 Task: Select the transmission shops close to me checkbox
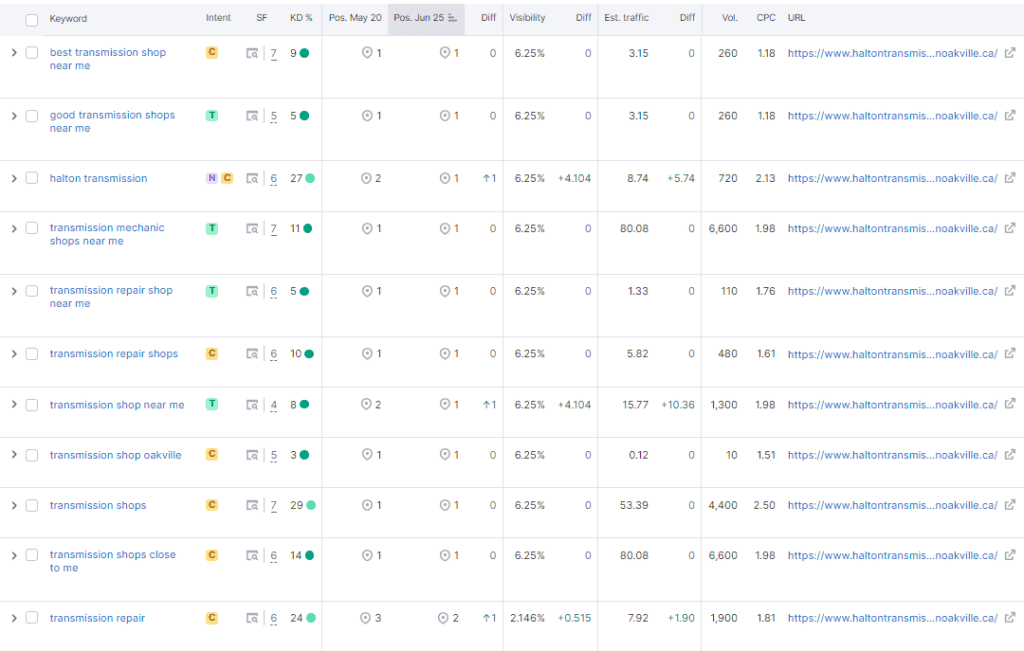click(x=32, y=555)
